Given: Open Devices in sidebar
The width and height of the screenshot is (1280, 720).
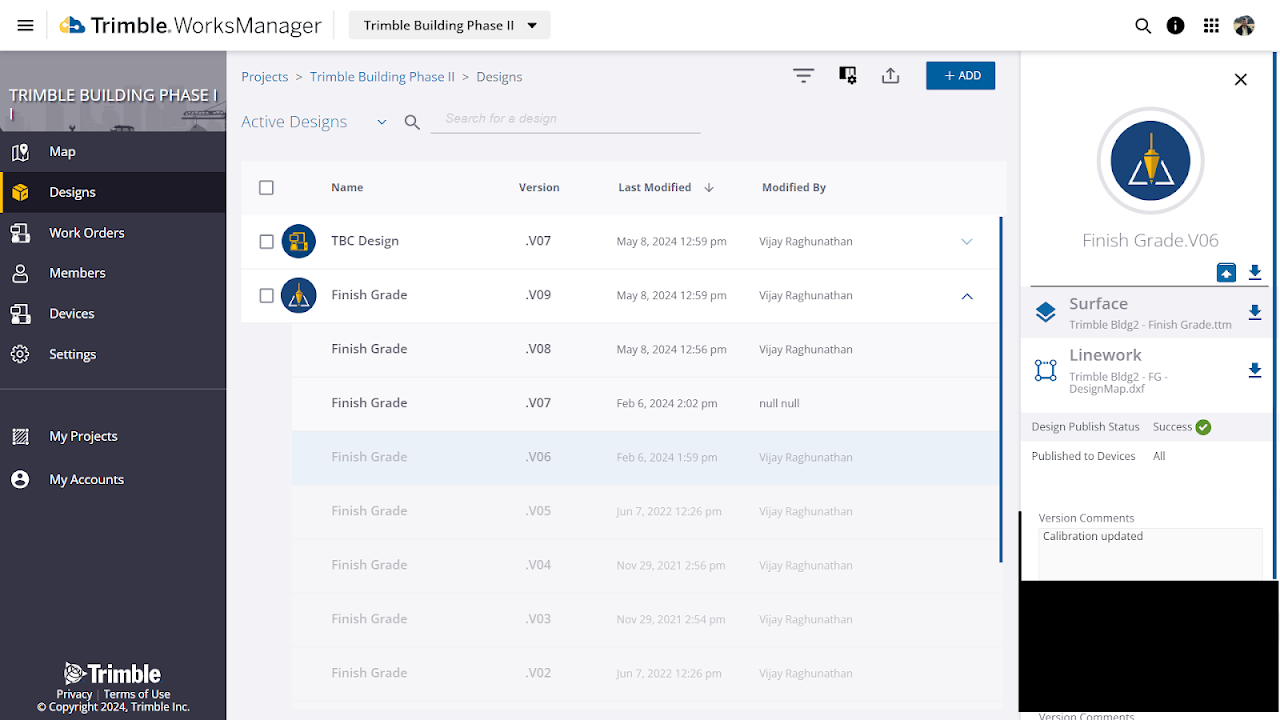Looking at the screenshot, I should pyautogui.click(x=113, y=314).
